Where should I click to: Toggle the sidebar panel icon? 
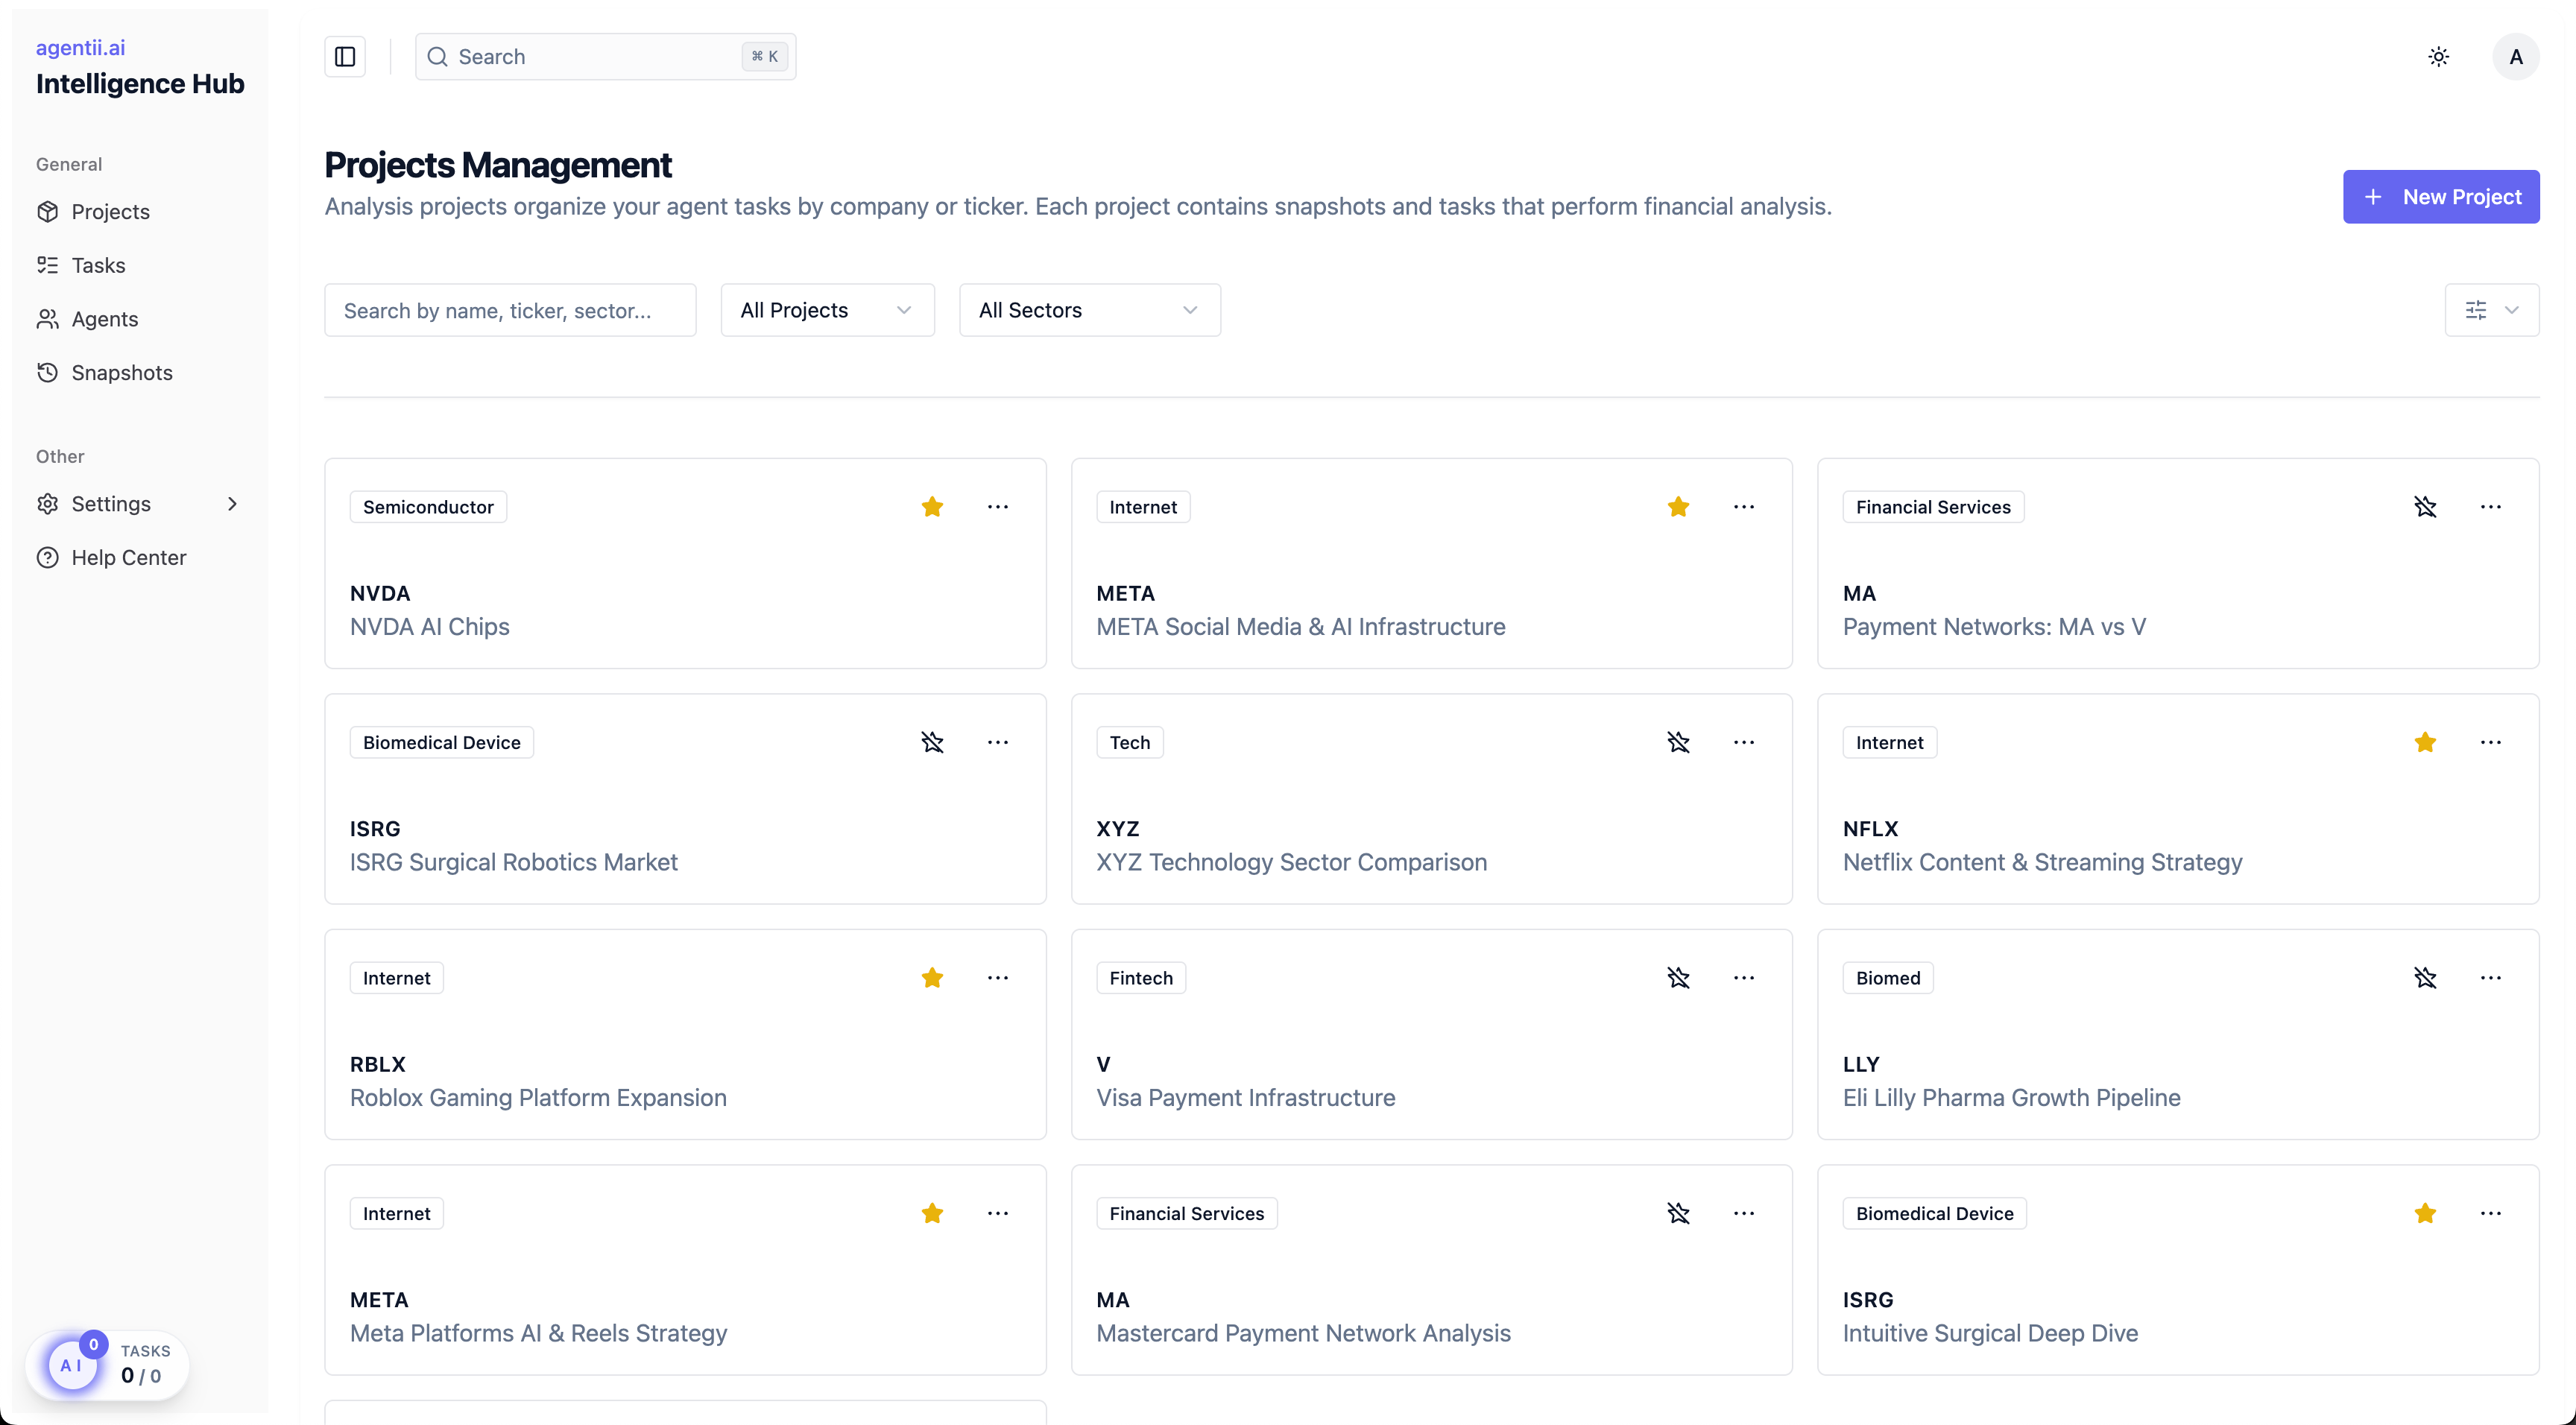pyautogui.click(x=345, y=56)
